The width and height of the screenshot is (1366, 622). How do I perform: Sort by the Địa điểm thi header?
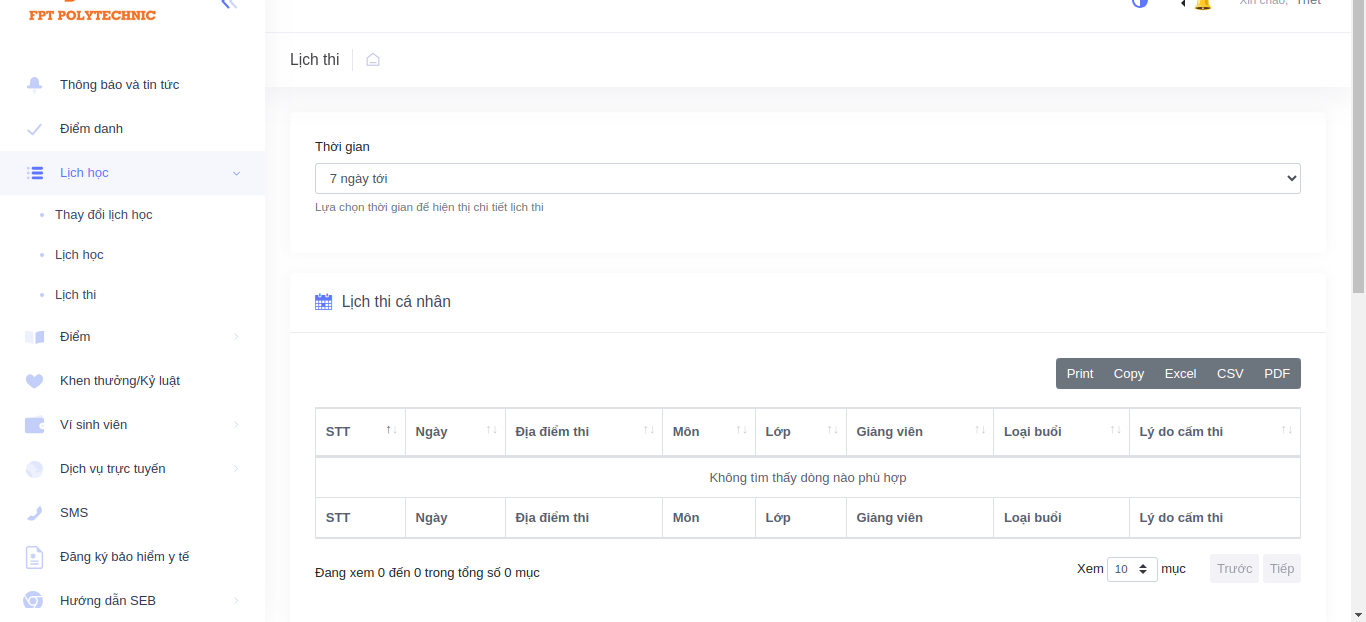coord(584,432)
